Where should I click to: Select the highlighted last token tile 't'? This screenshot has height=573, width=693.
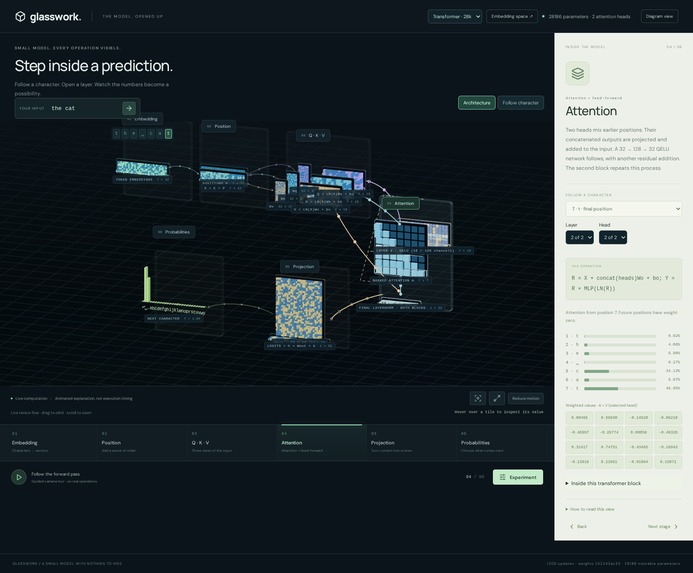(168, 134)
